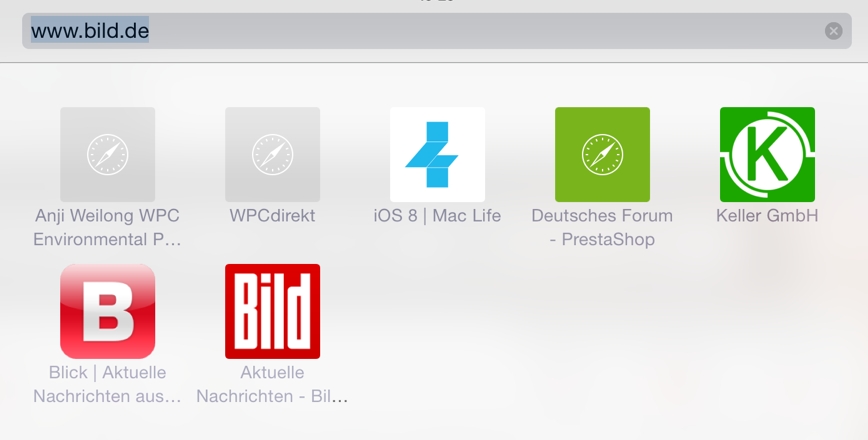Click the "Aktuelle Nachrichten - Bil…" label

pyautogui.click(x=272, y=384)
